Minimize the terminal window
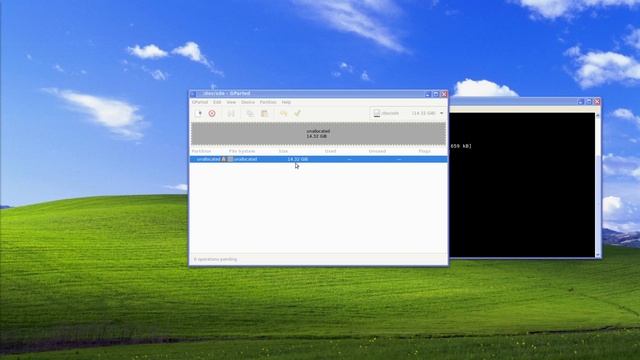The image size is (640, 360). pos(580,101)
